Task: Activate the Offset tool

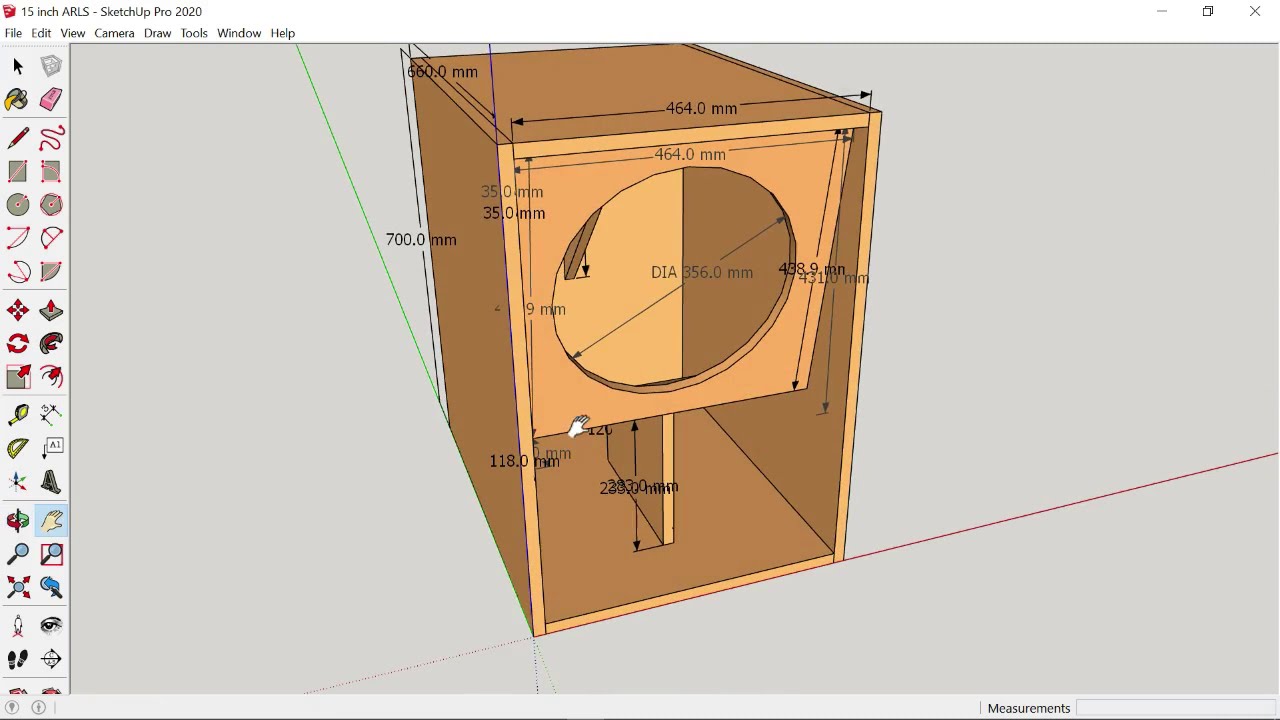Action: pos(51,377)
